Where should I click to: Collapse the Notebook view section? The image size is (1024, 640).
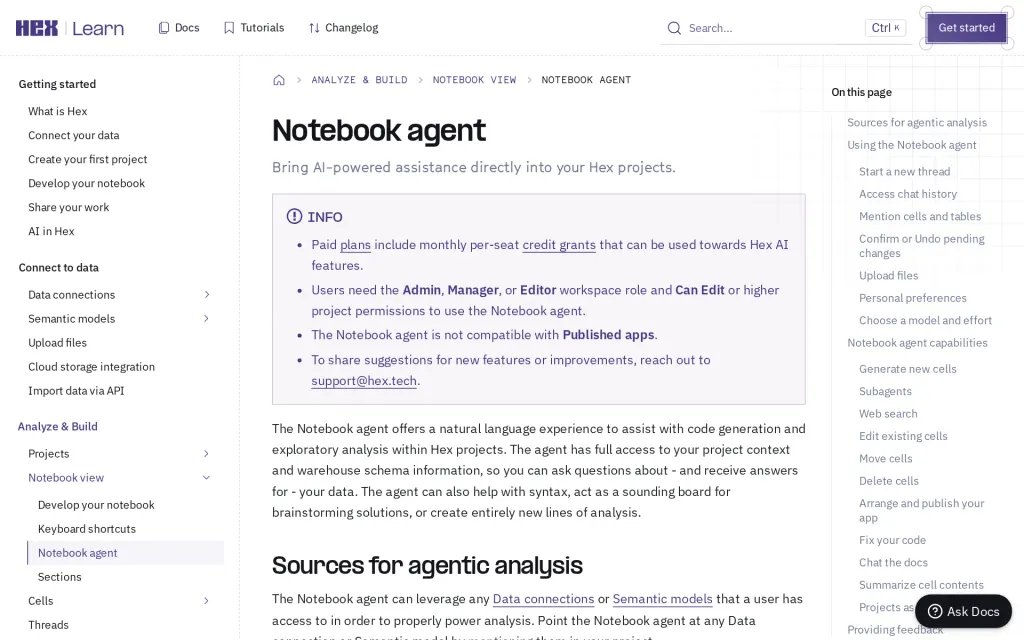(x=206, y=478)
